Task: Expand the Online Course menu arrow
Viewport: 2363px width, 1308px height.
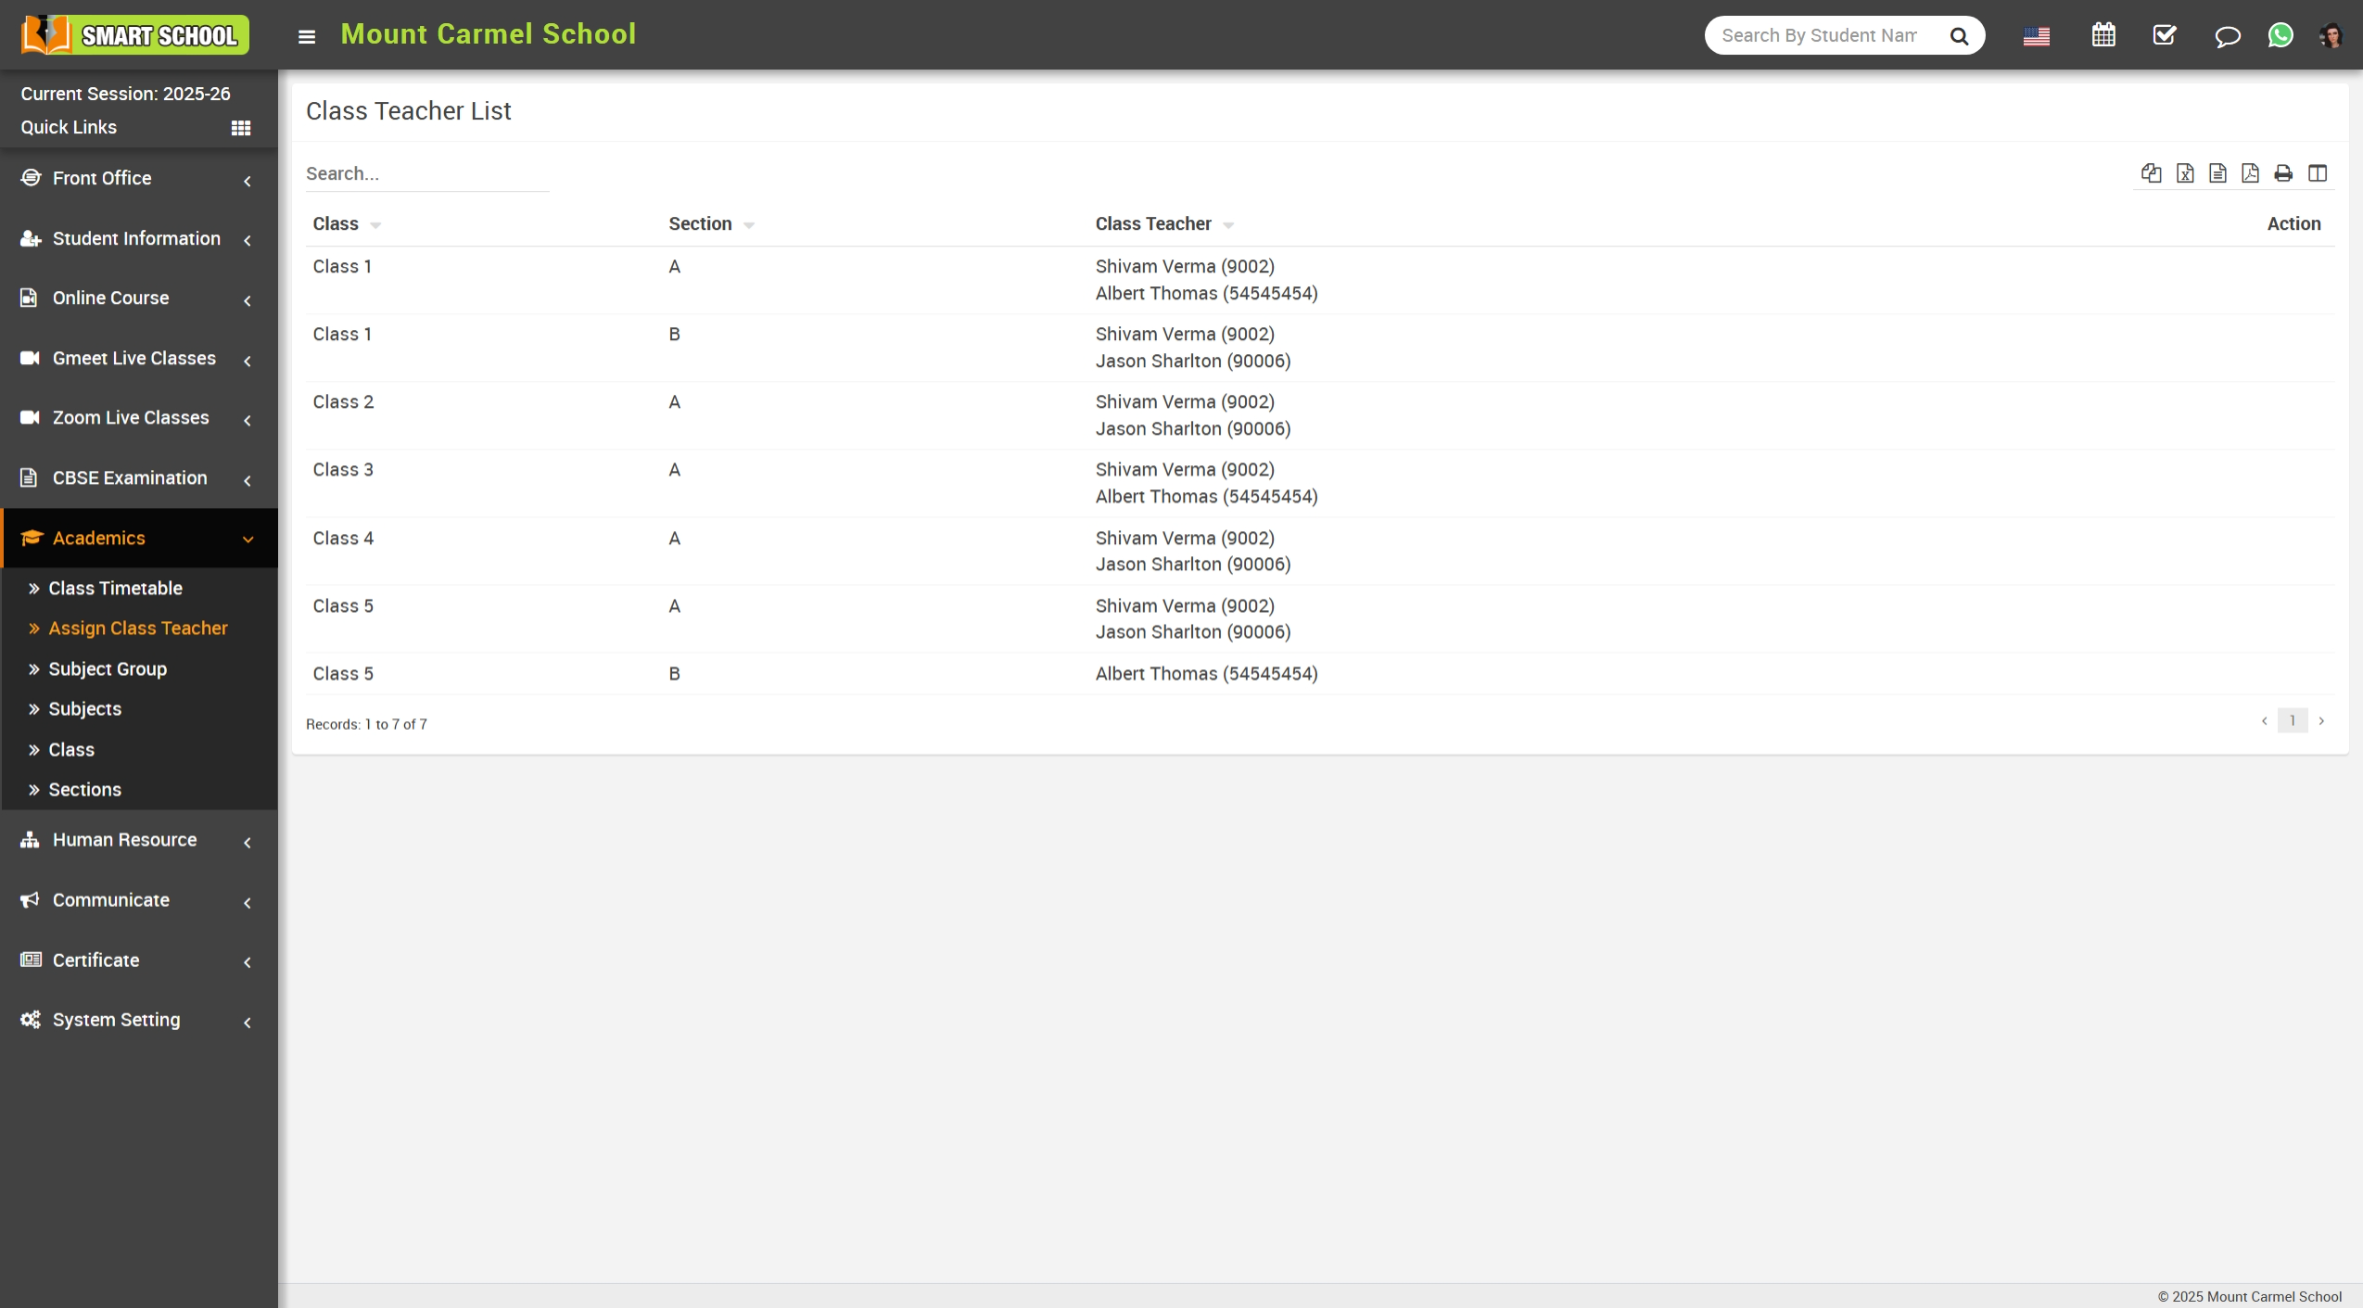Action: click(x=247, y=300)
